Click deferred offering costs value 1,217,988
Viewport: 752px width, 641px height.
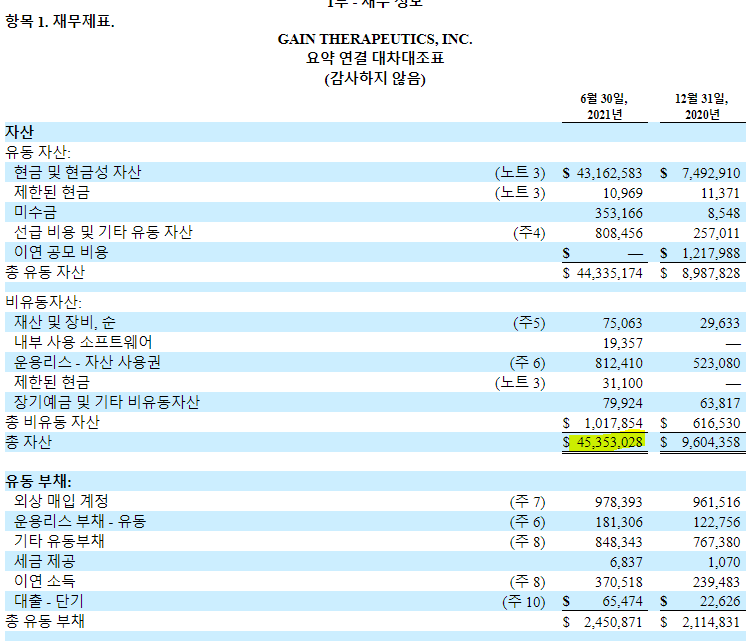(x=711, y=253)
